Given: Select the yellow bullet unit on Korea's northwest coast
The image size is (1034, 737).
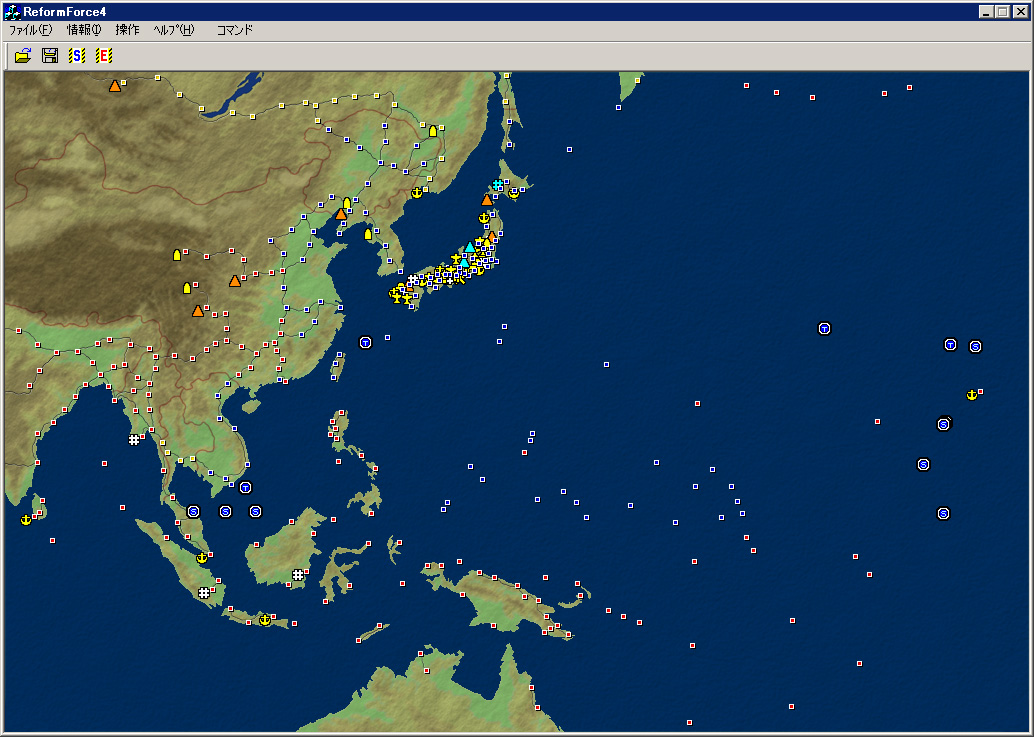Looking at the screenshot, I should tap(368, 234).
